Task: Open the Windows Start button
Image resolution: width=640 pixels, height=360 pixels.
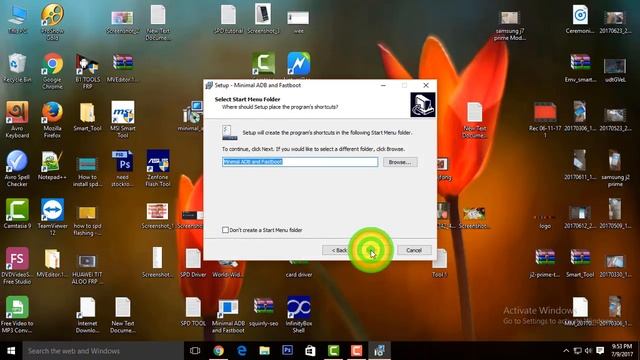Action: [11, 351]
